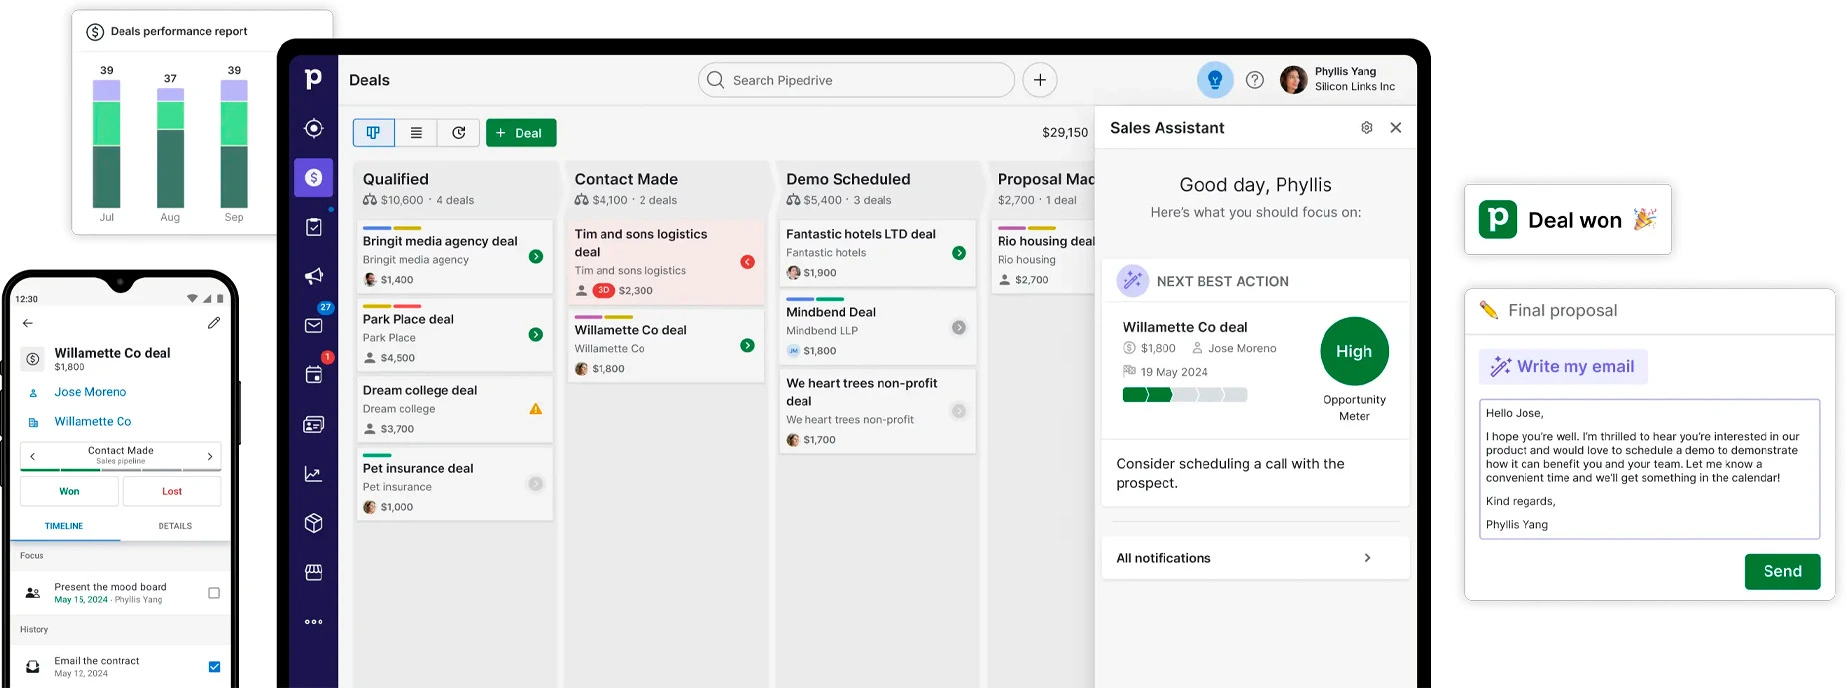Viewport: 1846px width, 688px height.
Task: Close the Sales Assistant panel
Action: (x=1396, y=128)
